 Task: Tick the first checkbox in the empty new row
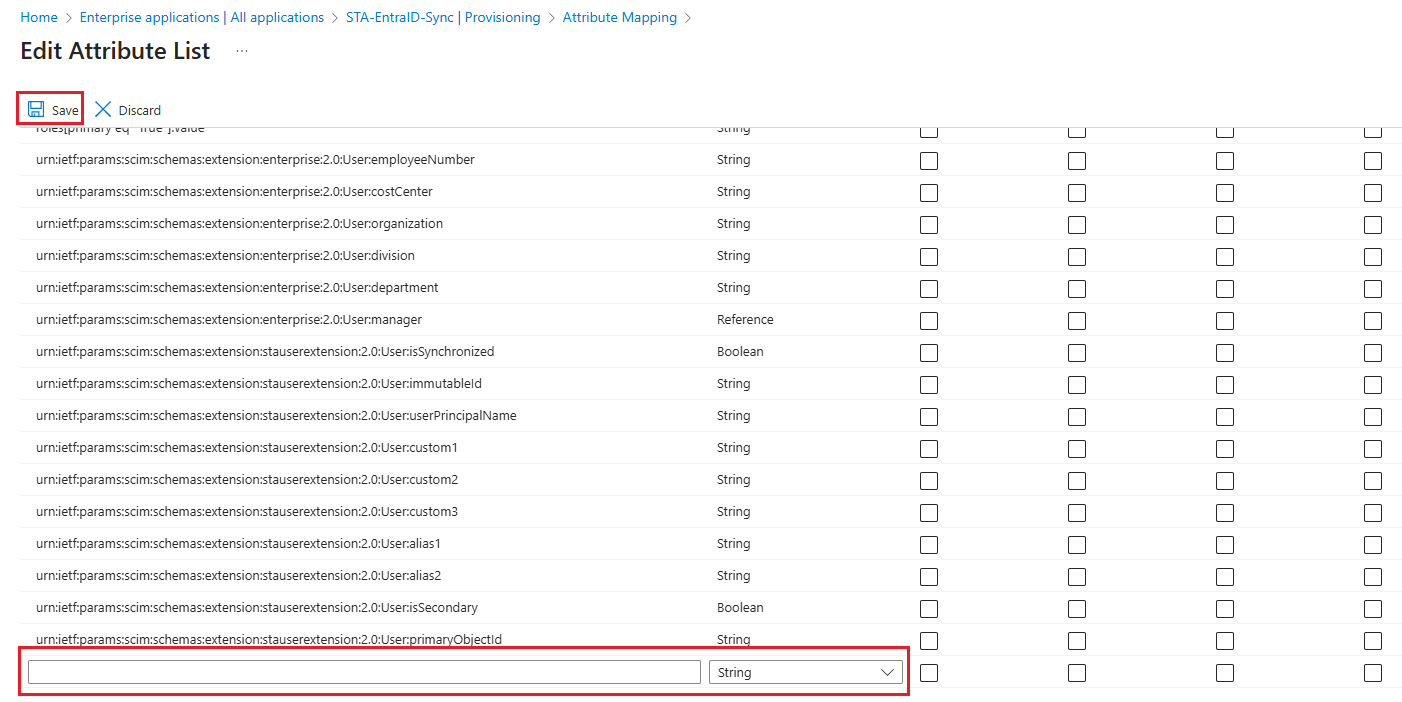coord(929,673)
